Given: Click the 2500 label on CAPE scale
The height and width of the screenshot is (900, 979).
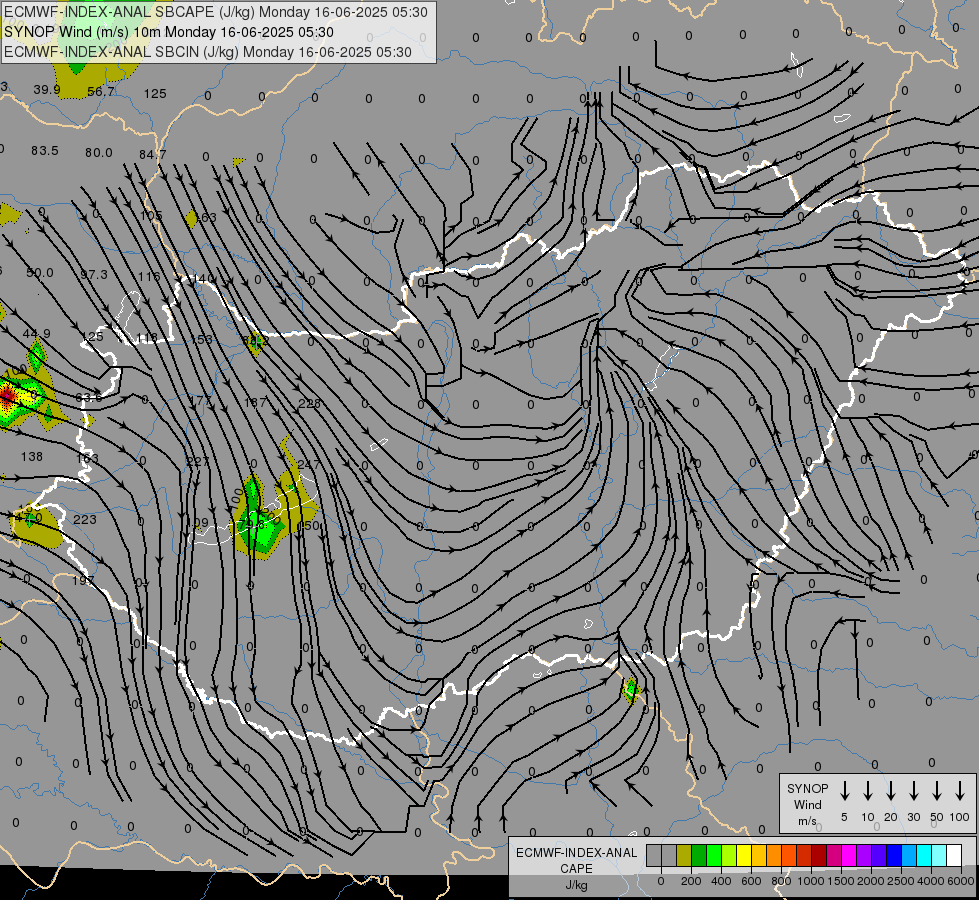Looking at the screenshot, I should pos(901,881).
